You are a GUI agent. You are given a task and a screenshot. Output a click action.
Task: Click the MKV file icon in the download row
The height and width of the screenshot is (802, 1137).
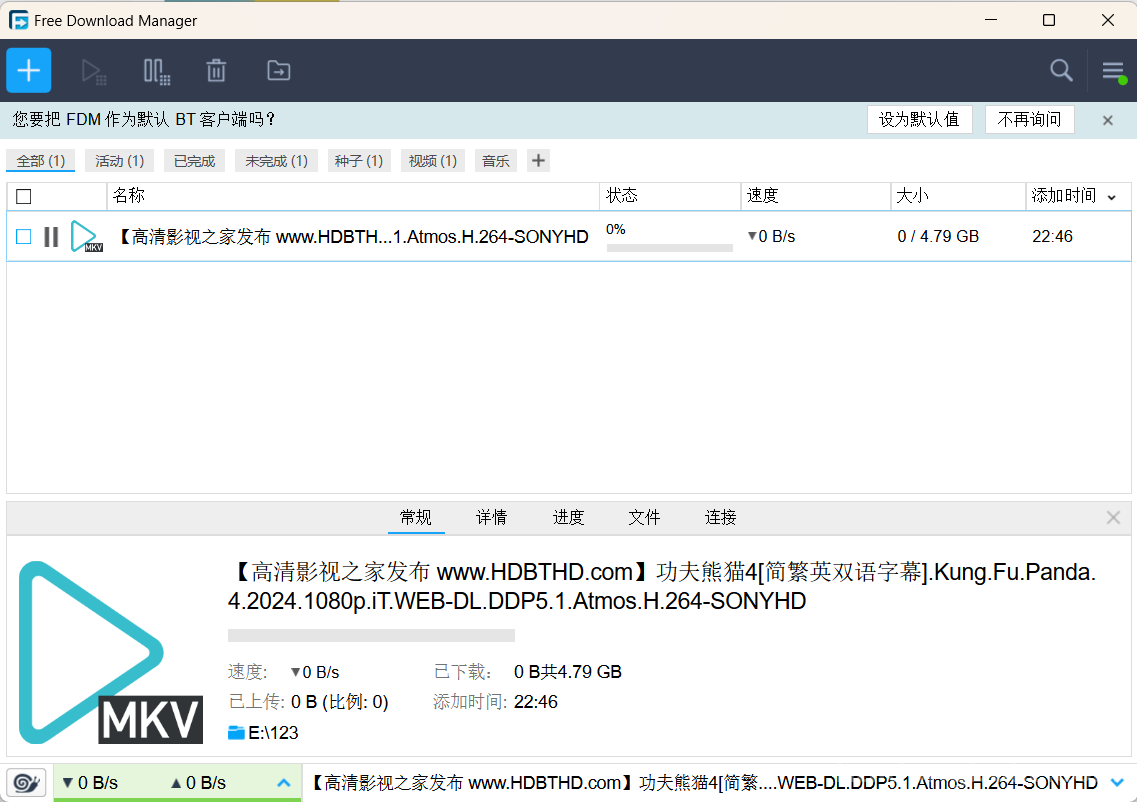point(86,236)
